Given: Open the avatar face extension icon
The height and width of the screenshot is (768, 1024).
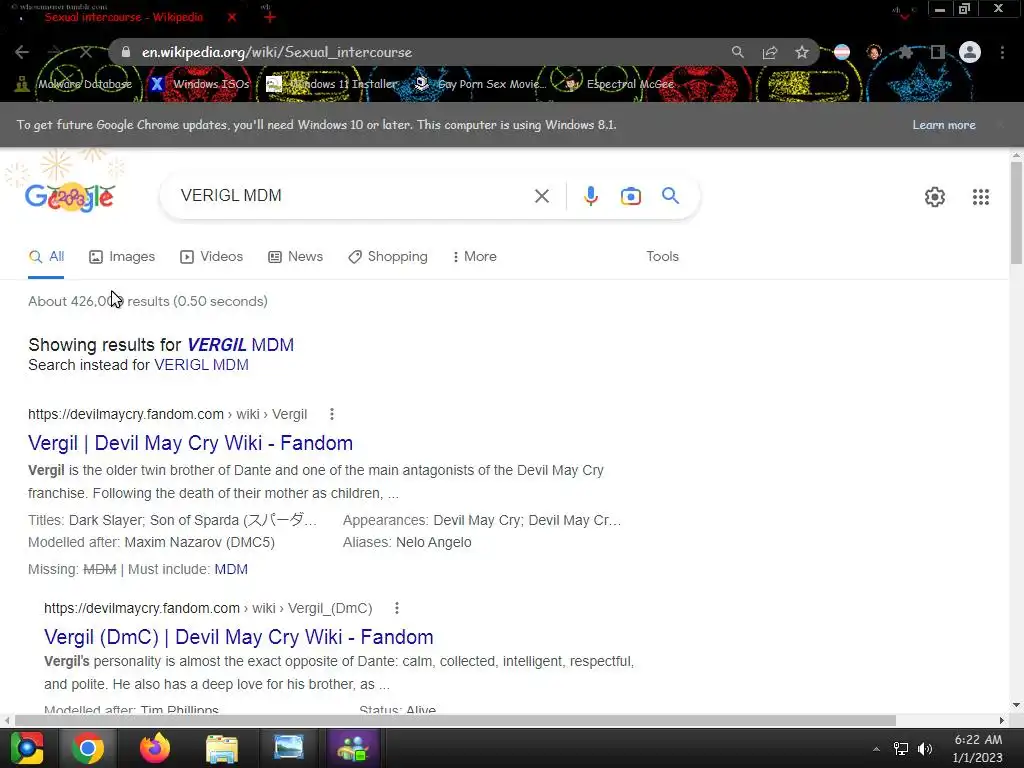Looking at the screenshot, I should click(874, 52).
